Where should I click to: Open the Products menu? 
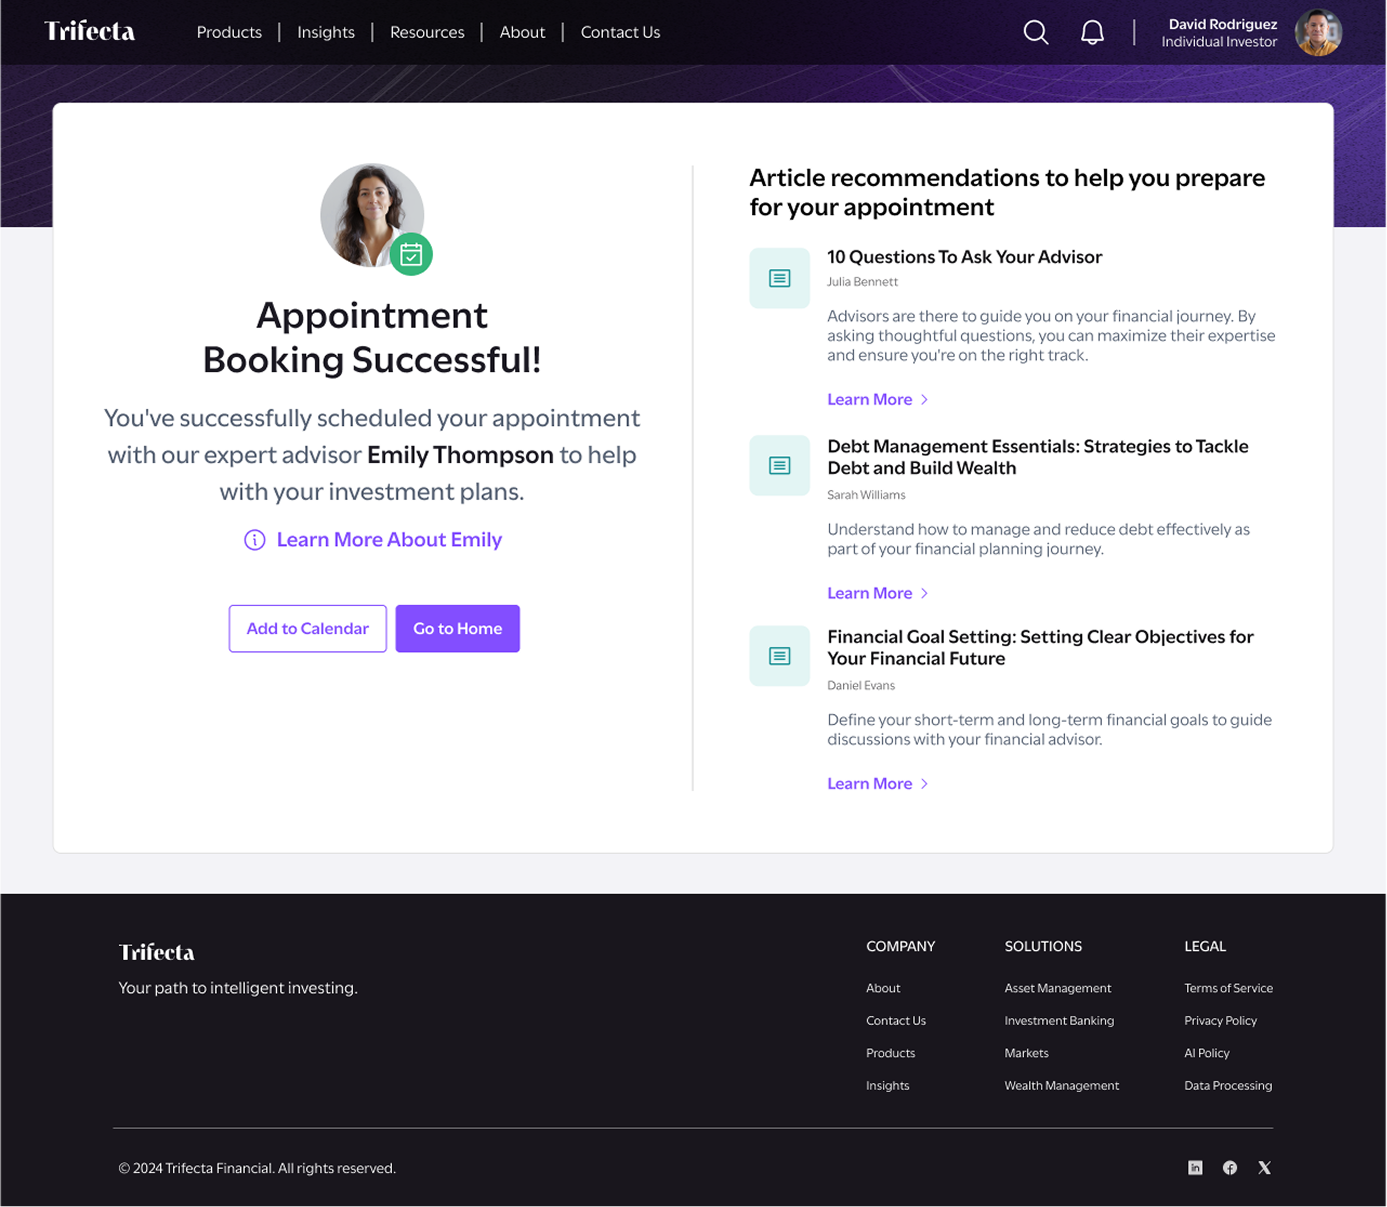[x=229, y=32]
